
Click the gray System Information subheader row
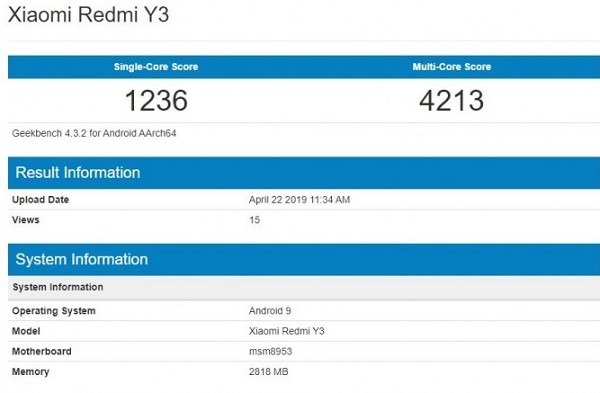[304, 287]
